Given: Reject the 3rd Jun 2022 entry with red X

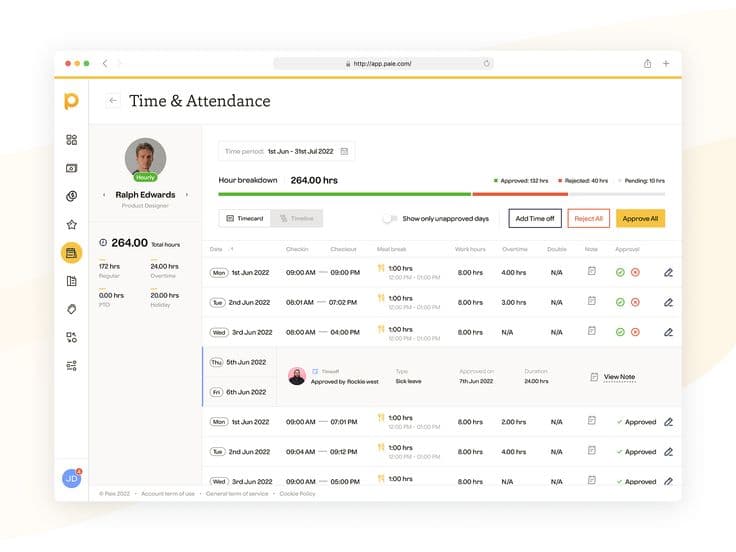Looking at the screenshot, I should point(635,332).
